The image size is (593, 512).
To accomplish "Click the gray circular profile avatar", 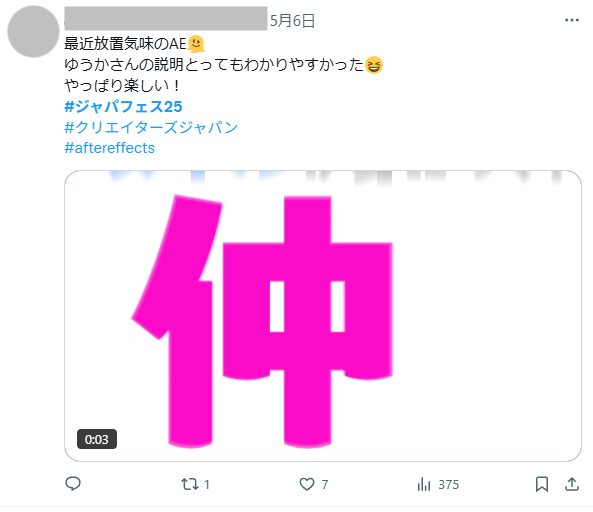I will [33, 31].
